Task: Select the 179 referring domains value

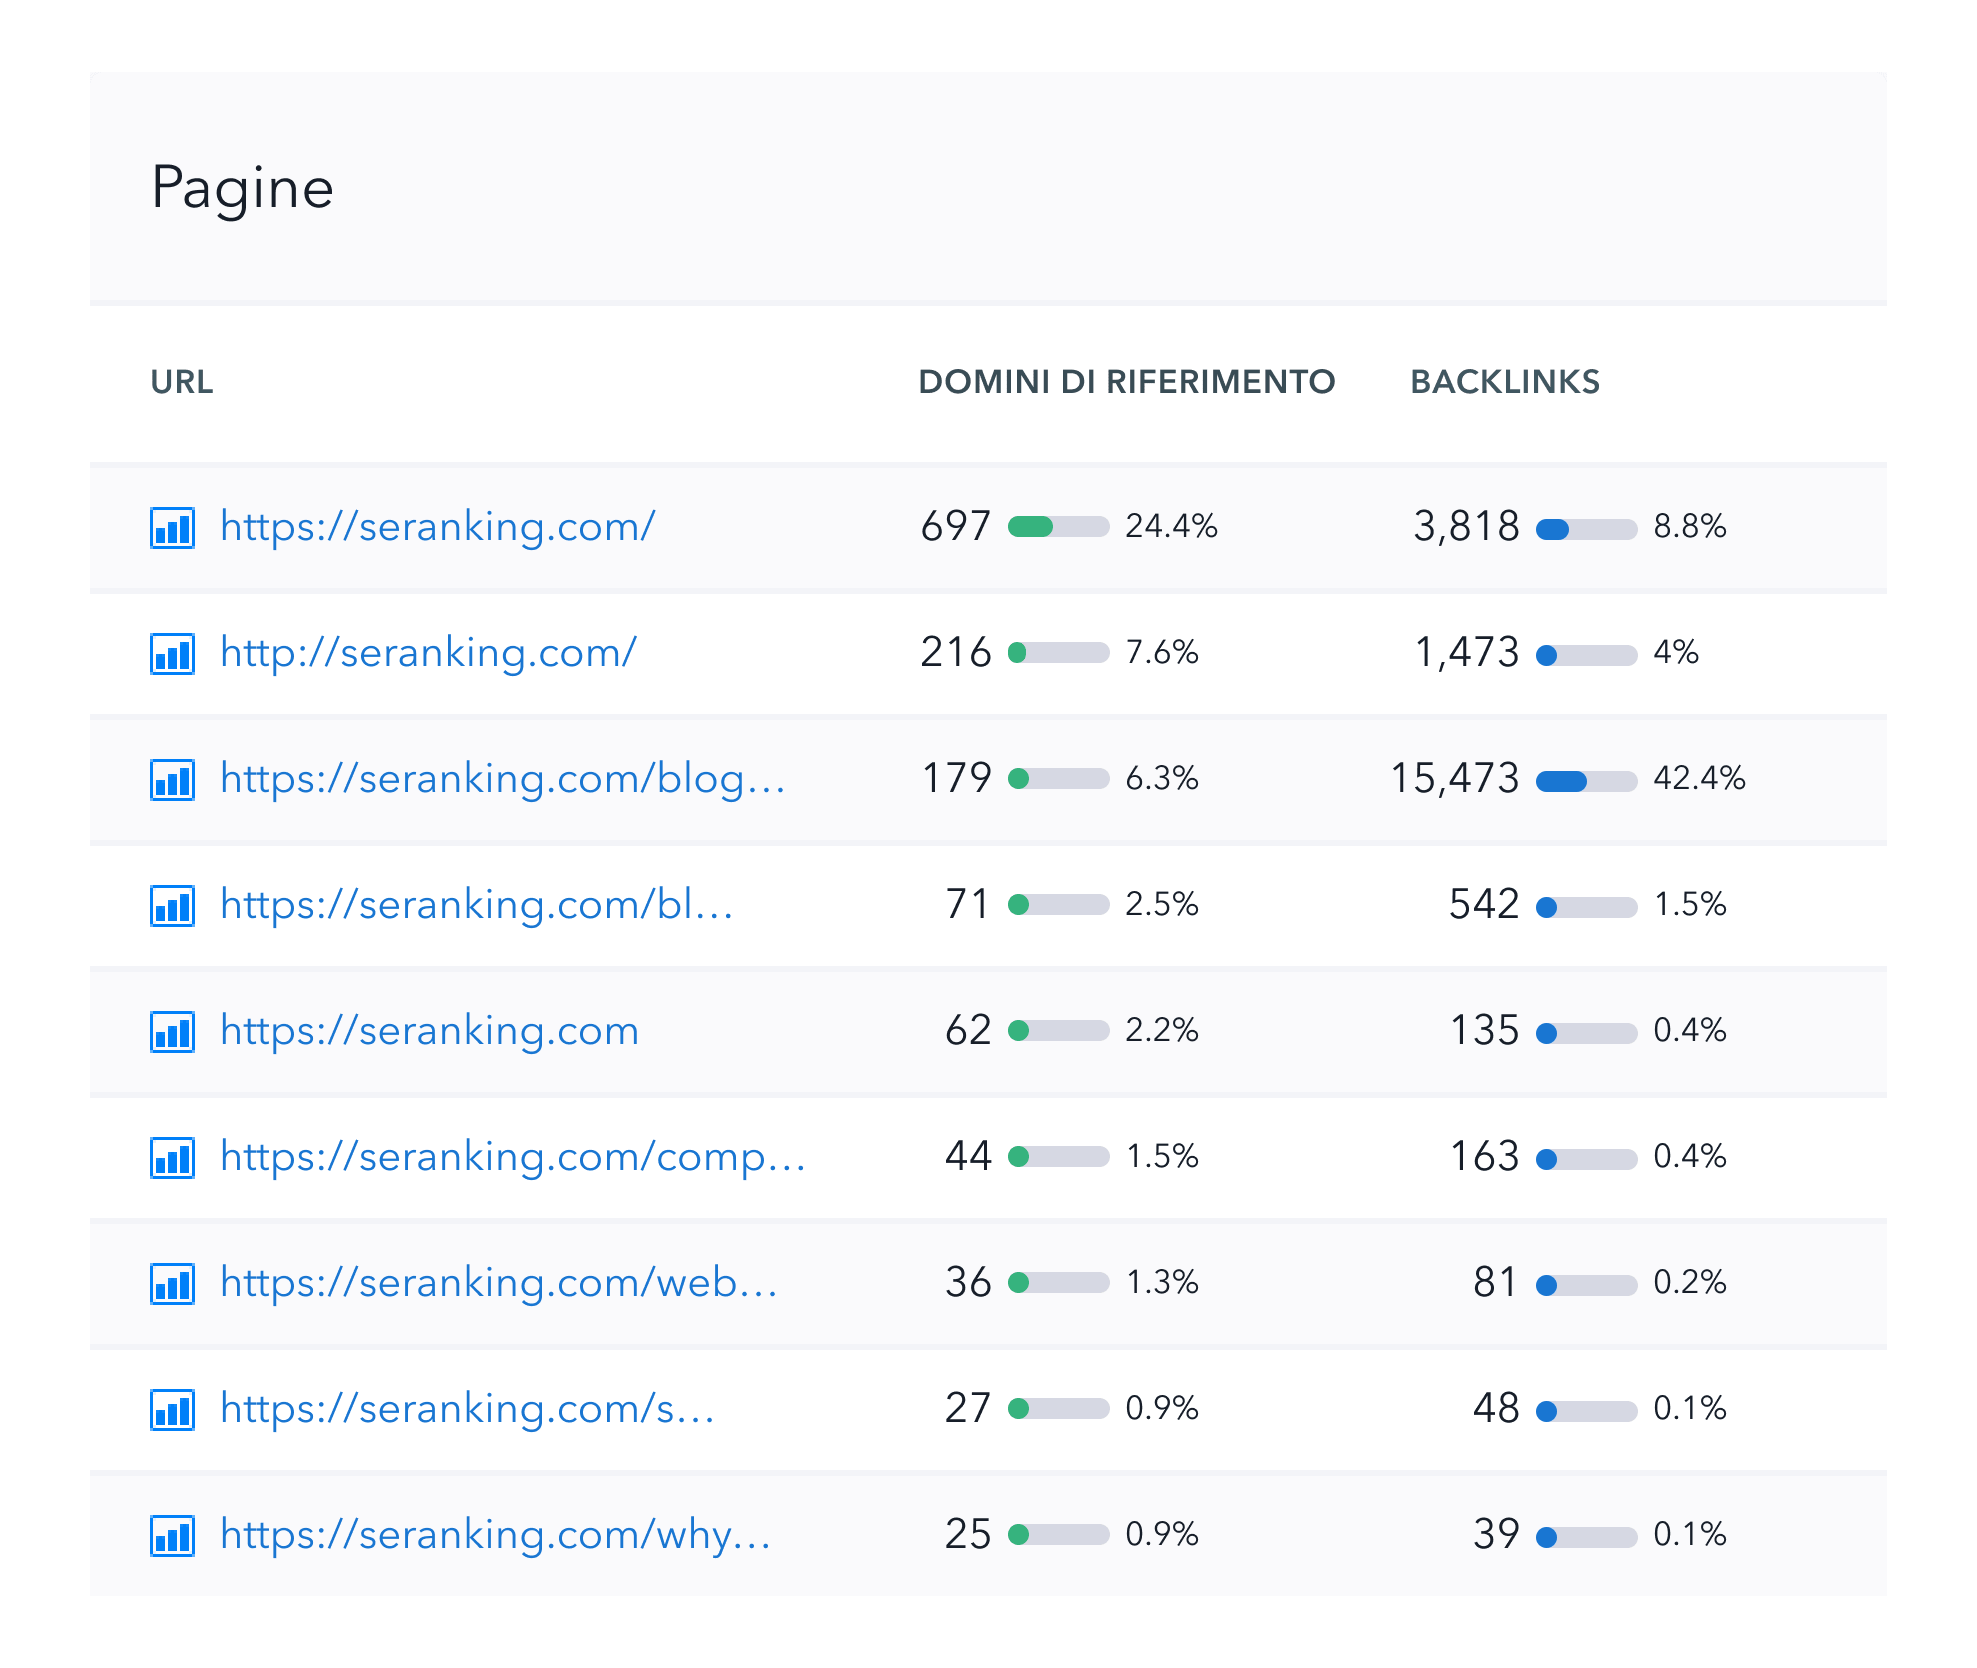Action: (x=956, y=779)
